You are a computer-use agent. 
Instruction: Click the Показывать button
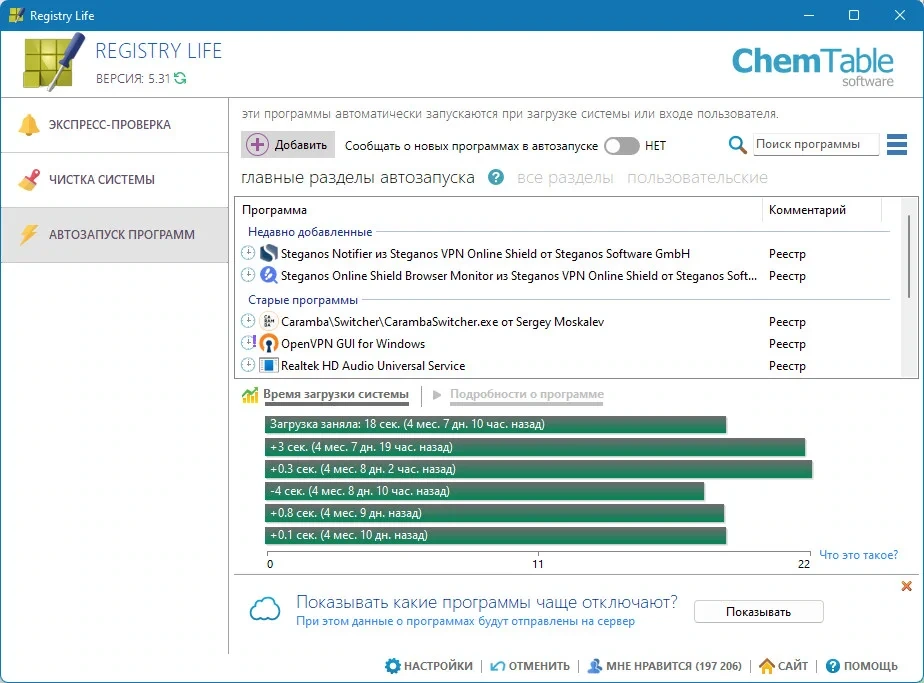pos(758,612)
